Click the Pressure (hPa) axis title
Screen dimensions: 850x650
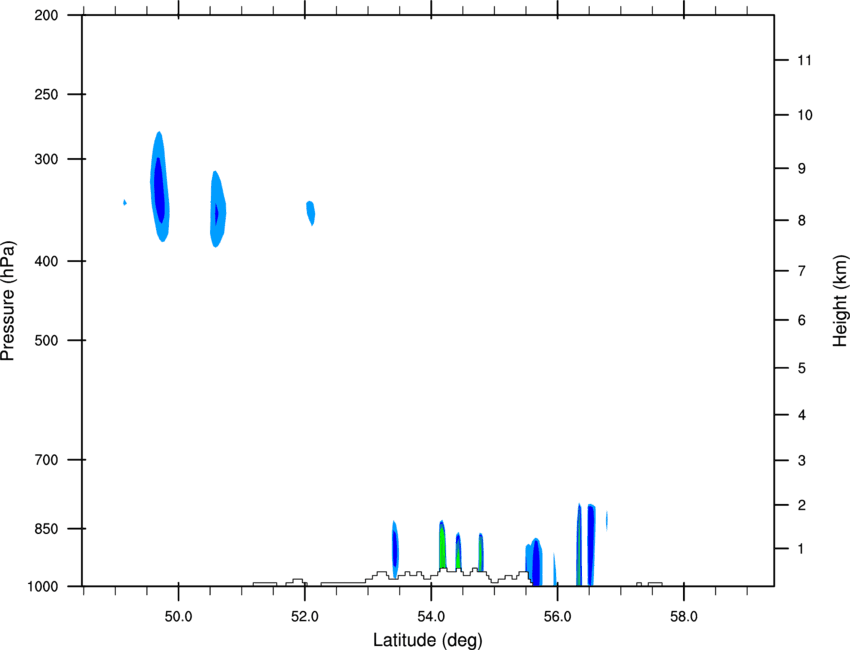click(8, 301)
